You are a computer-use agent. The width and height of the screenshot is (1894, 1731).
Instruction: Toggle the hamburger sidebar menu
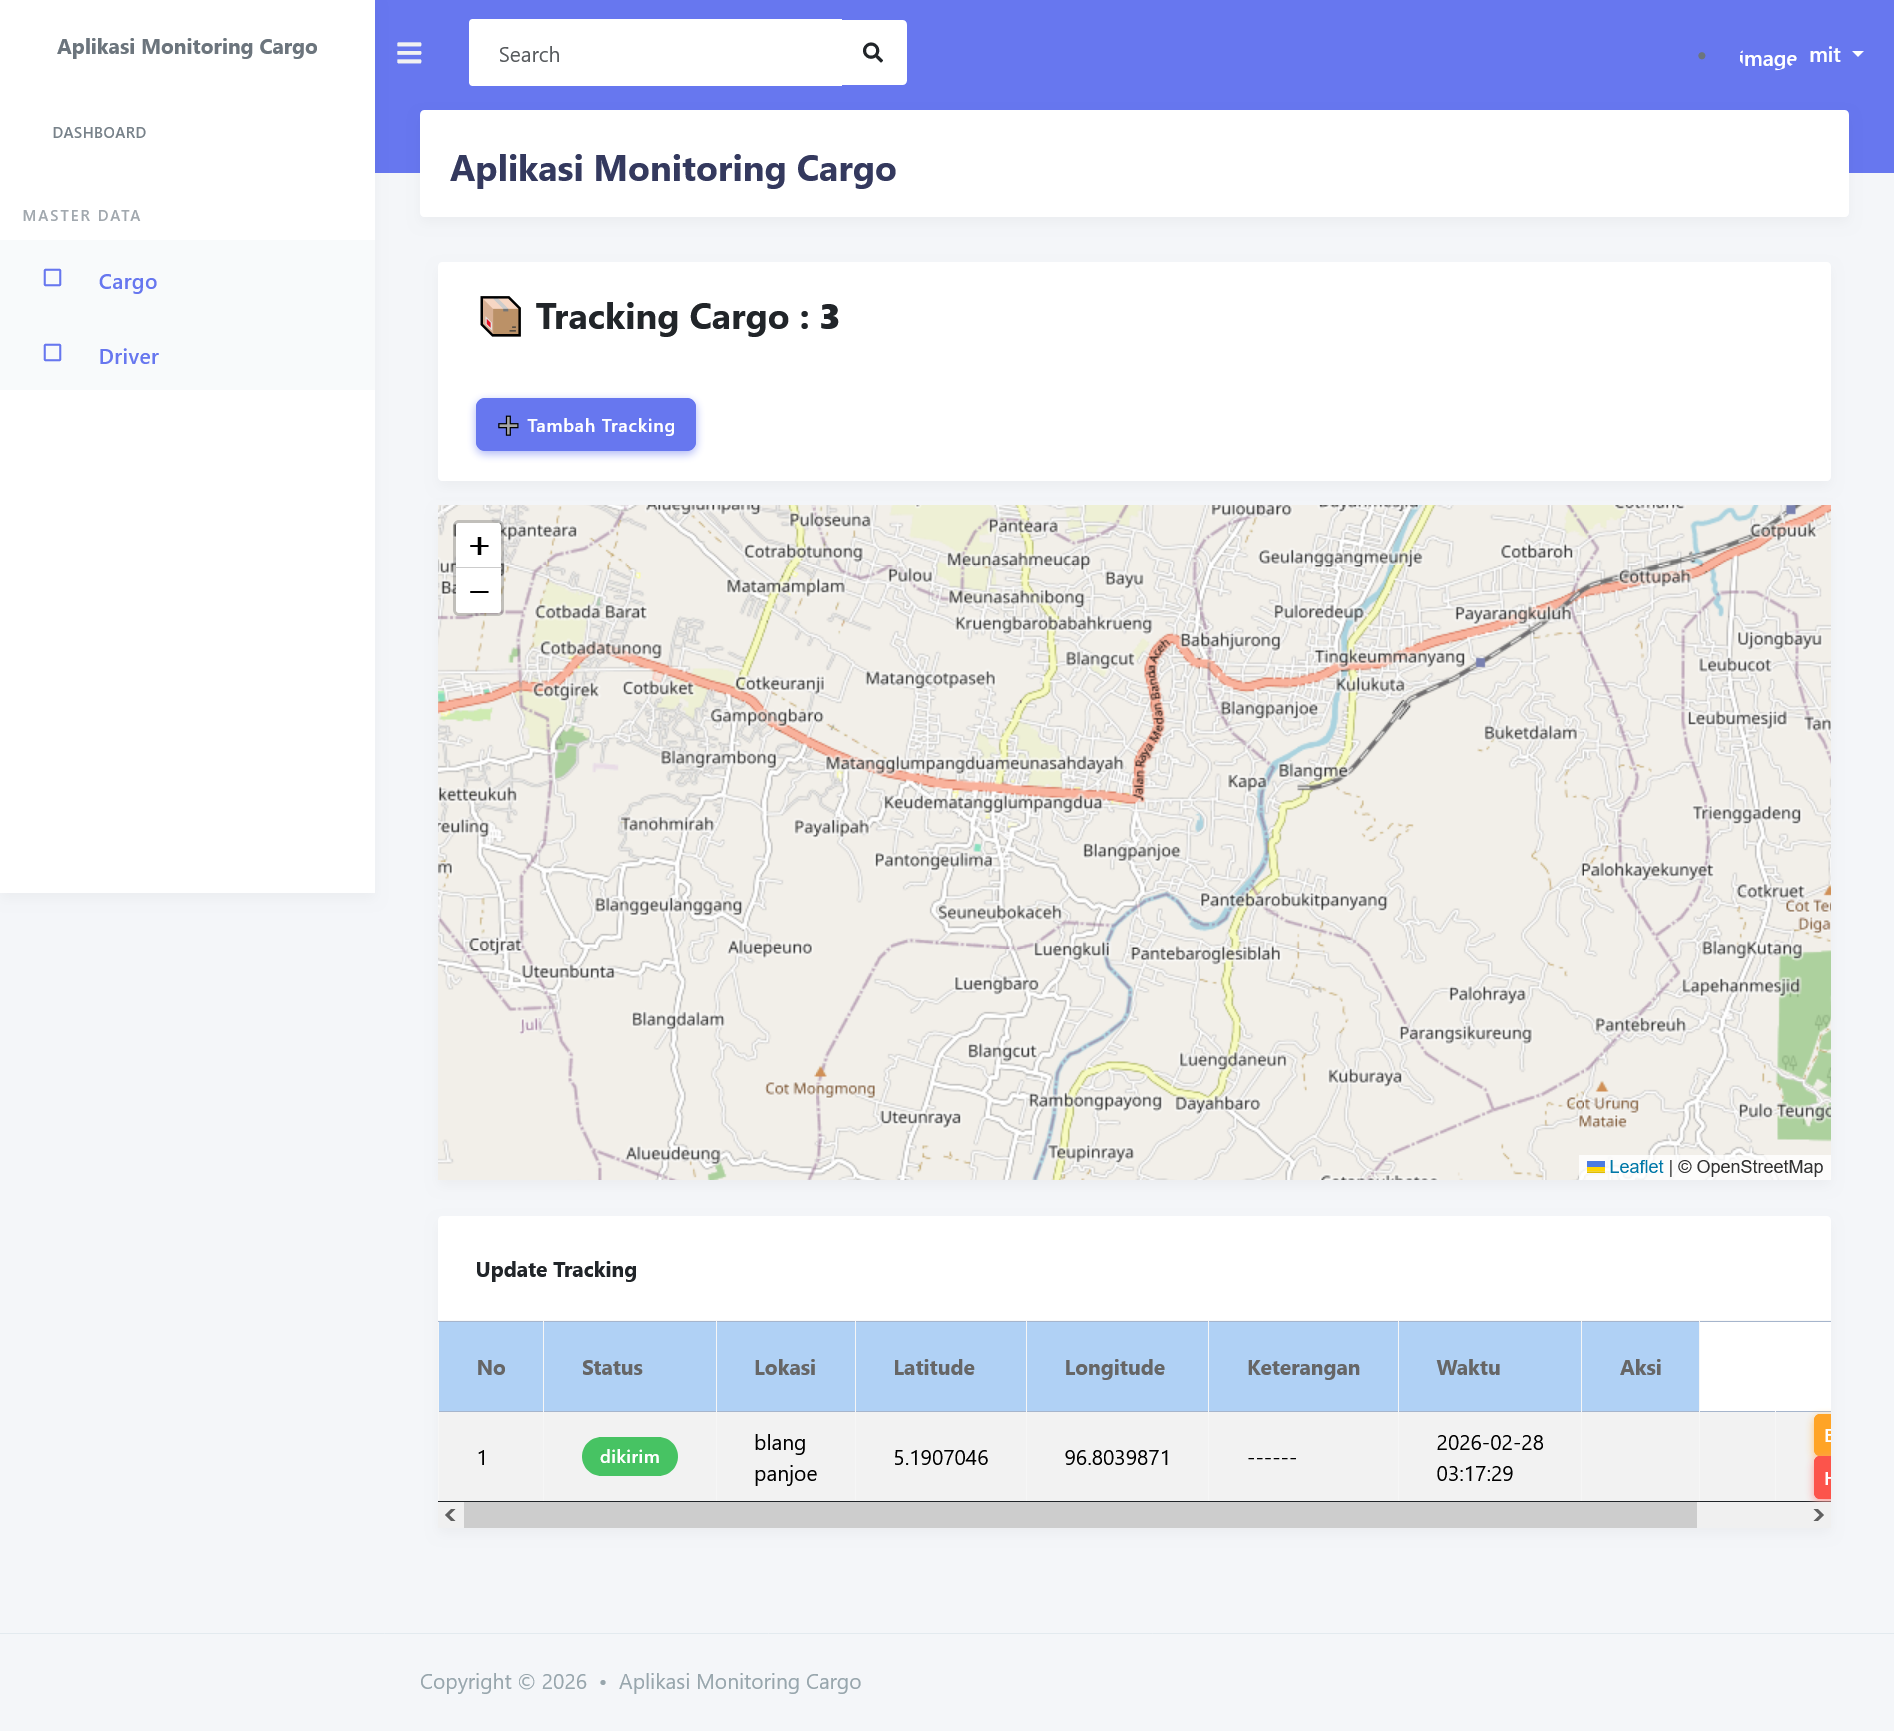click(x=409, y=53)
